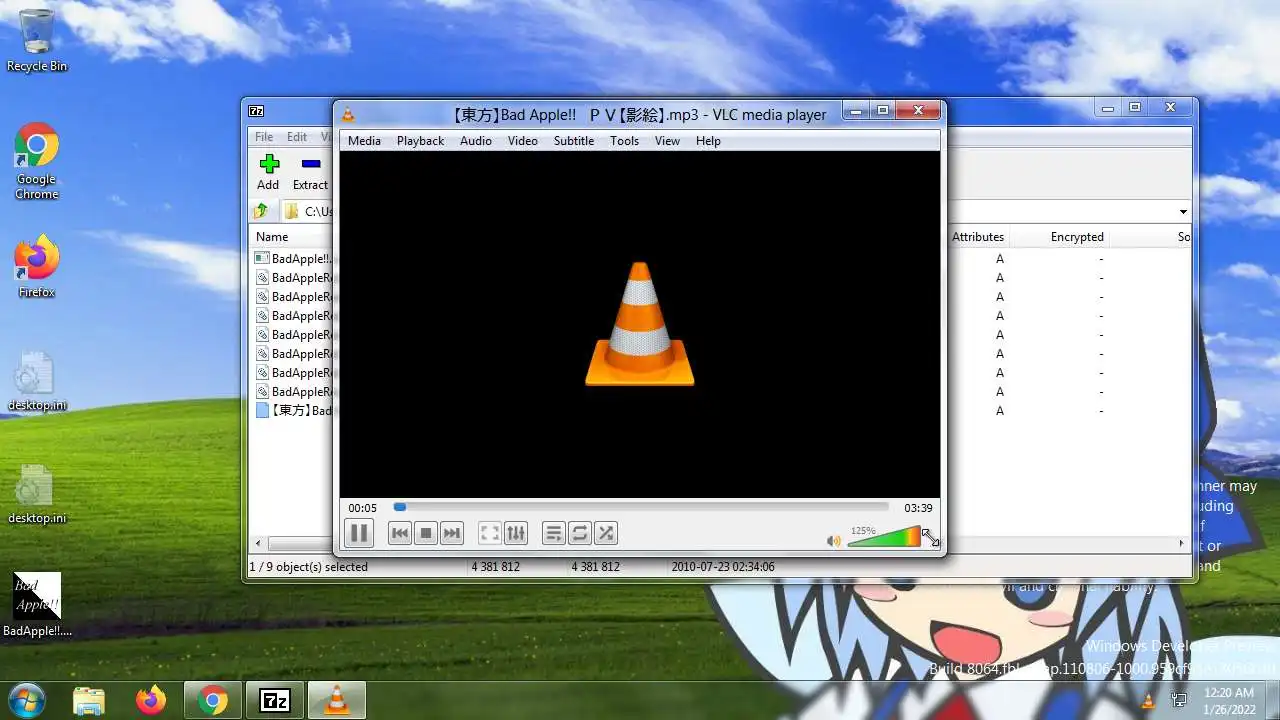The image size is (1280, 720).
Task: Click the Extract button in 7-Zip toolbar
Action: (310, 172)
